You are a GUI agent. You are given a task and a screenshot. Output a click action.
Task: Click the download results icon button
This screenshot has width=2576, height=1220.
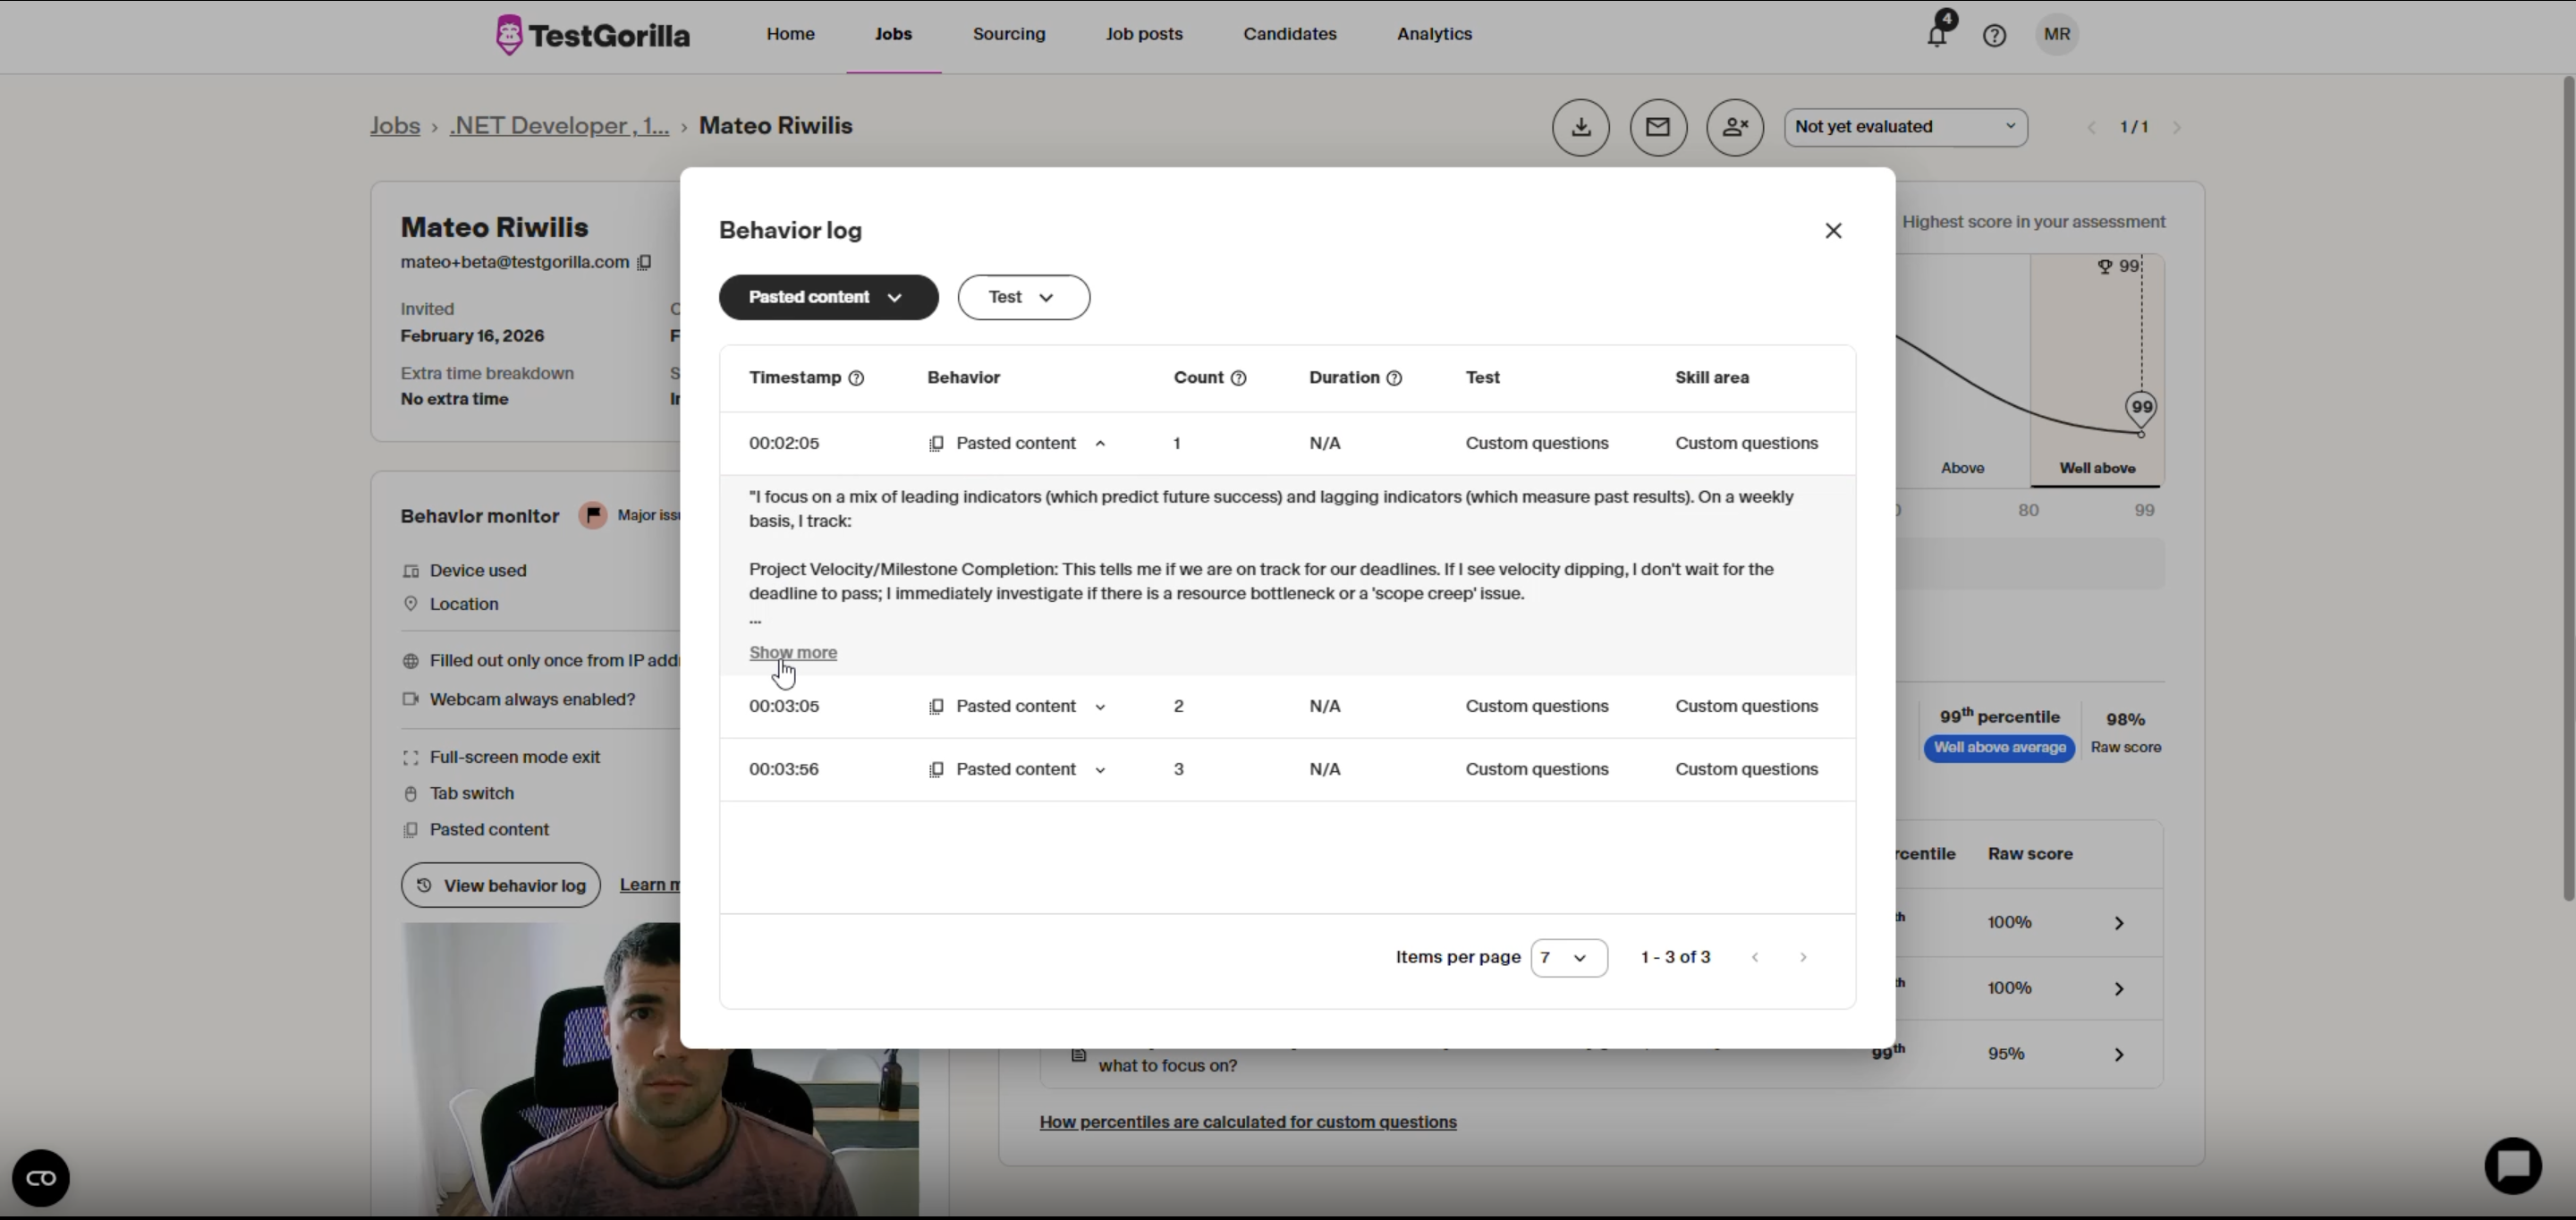1581,127
